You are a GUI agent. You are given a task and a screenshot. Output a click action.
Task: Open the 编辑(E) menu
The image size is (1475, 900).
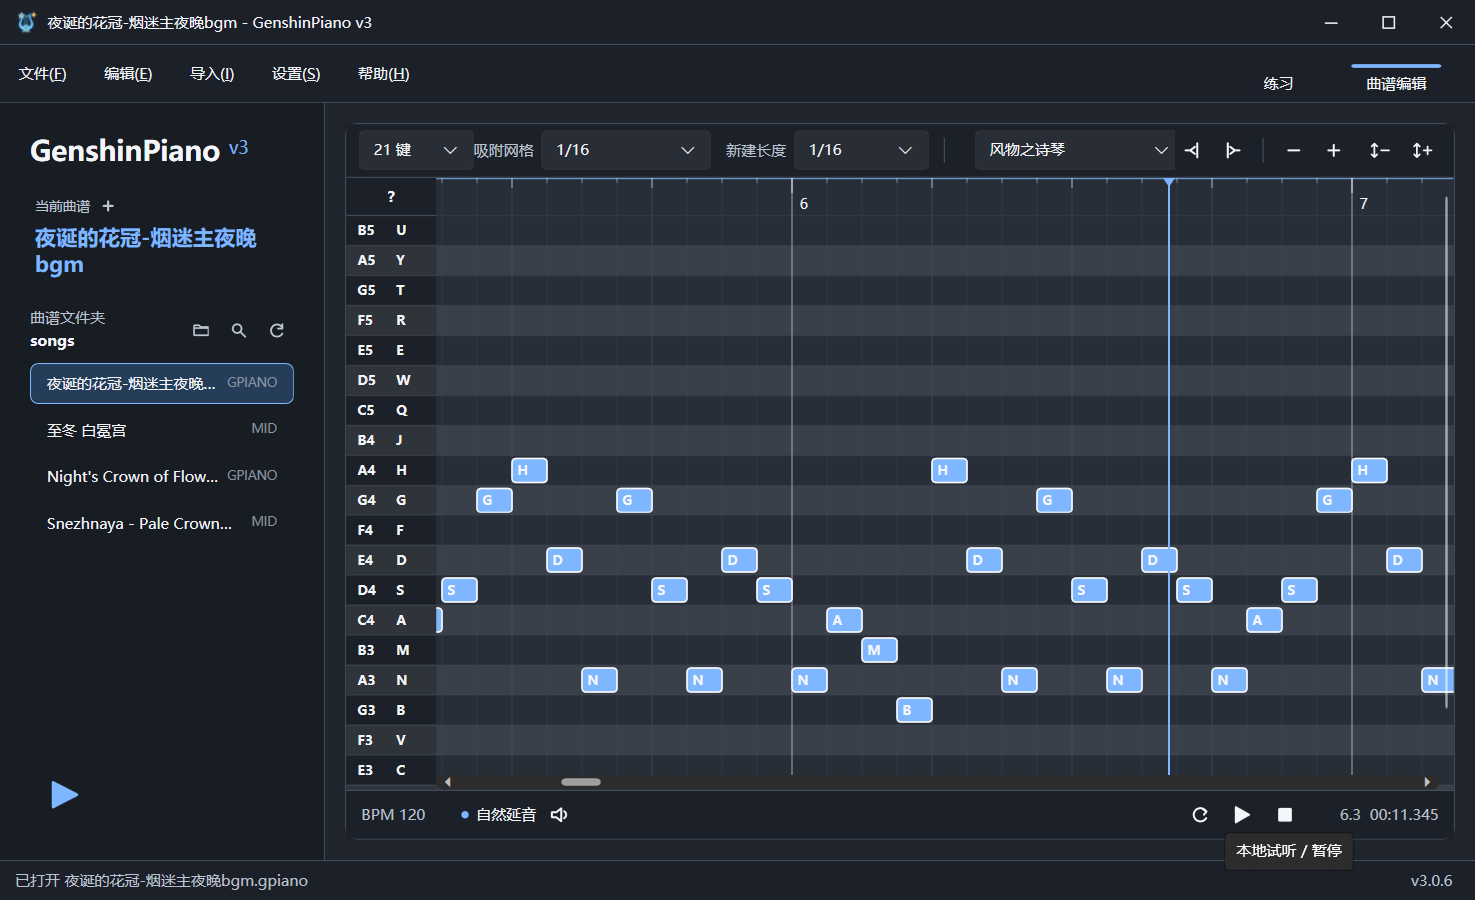(128, 74)
